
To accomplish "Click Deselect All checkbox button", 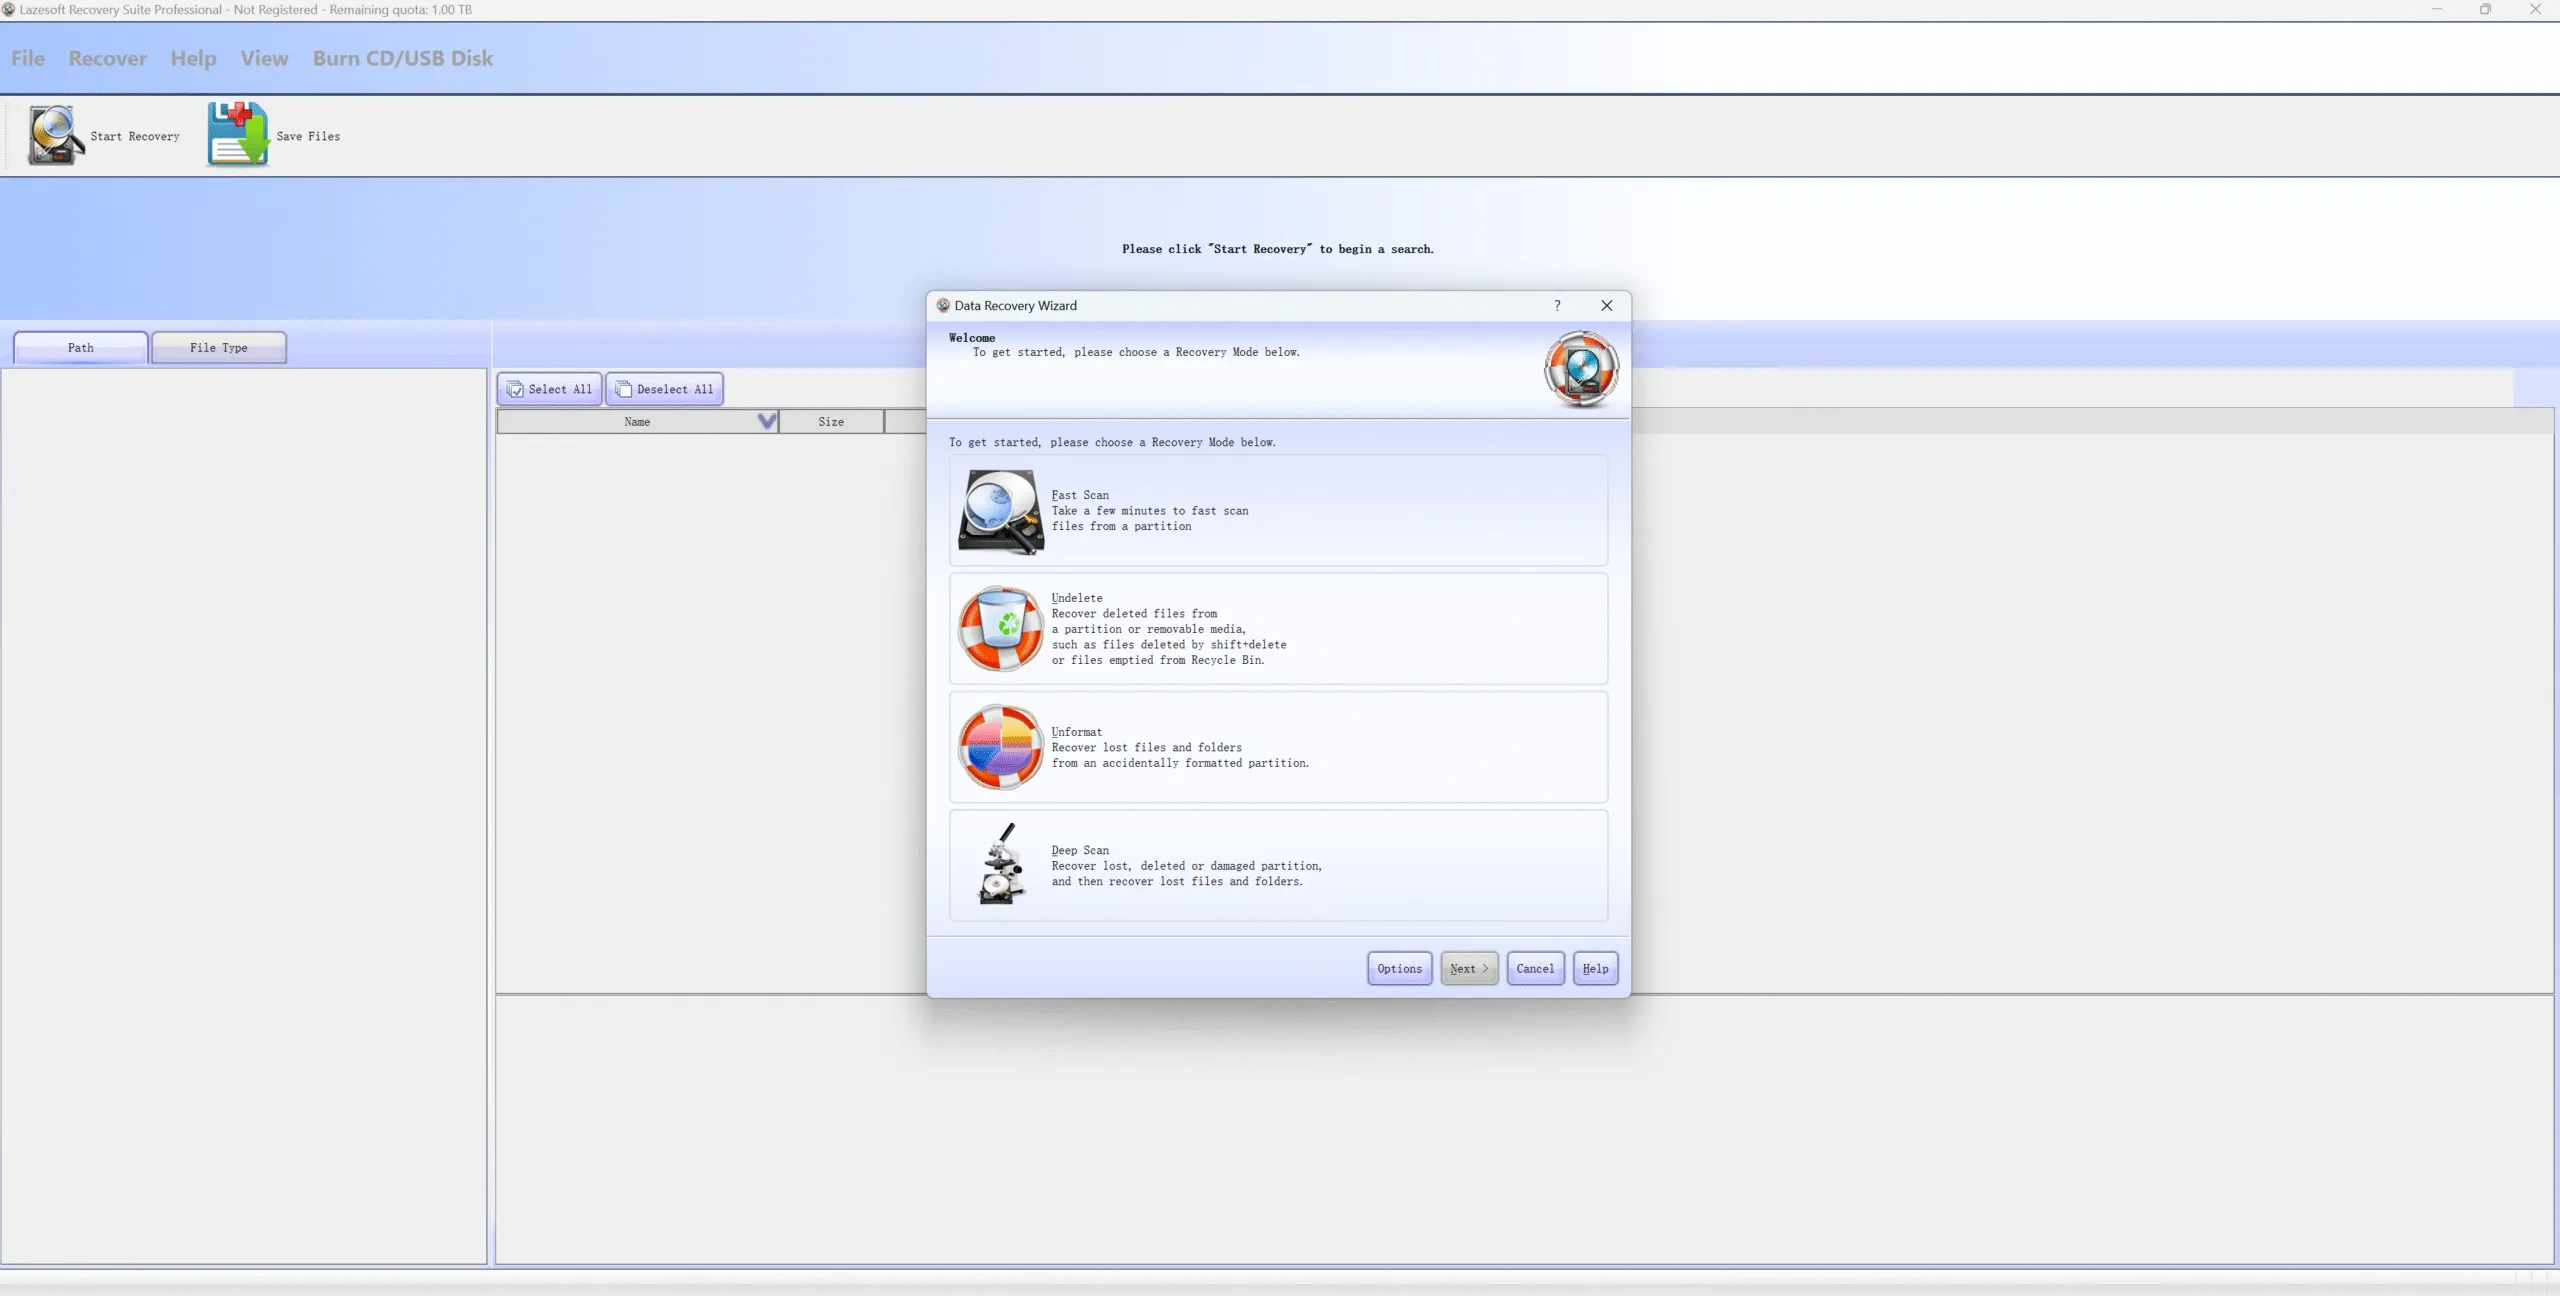I will pos(665,389).
